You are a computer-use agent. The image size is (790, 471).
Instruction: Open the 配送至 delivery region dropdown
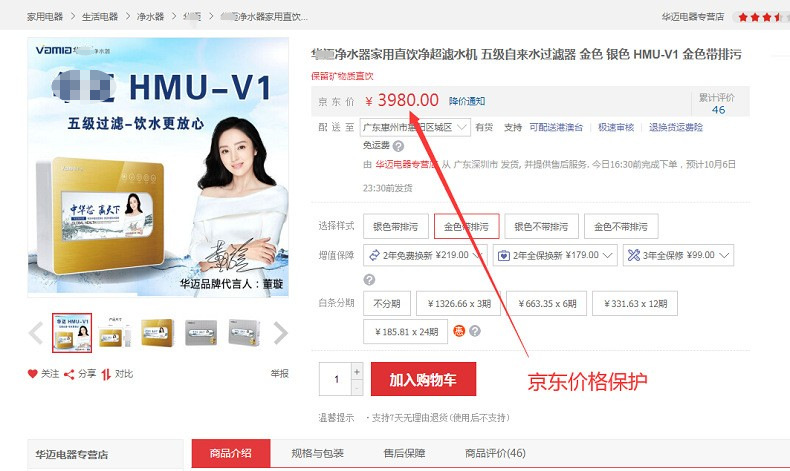click(415, 127)
